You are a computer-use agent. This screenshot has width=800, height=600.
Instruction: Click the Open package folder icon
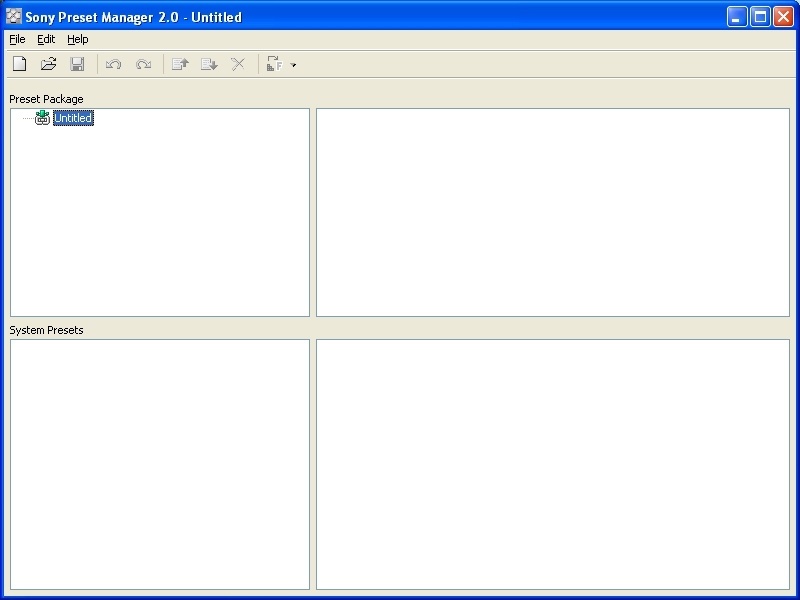click(x=48, y=64)
